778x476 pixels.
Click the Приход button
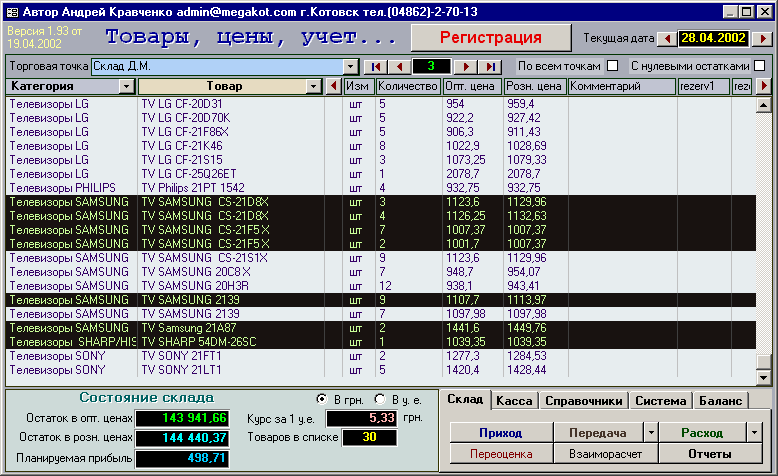coord(501,433)
